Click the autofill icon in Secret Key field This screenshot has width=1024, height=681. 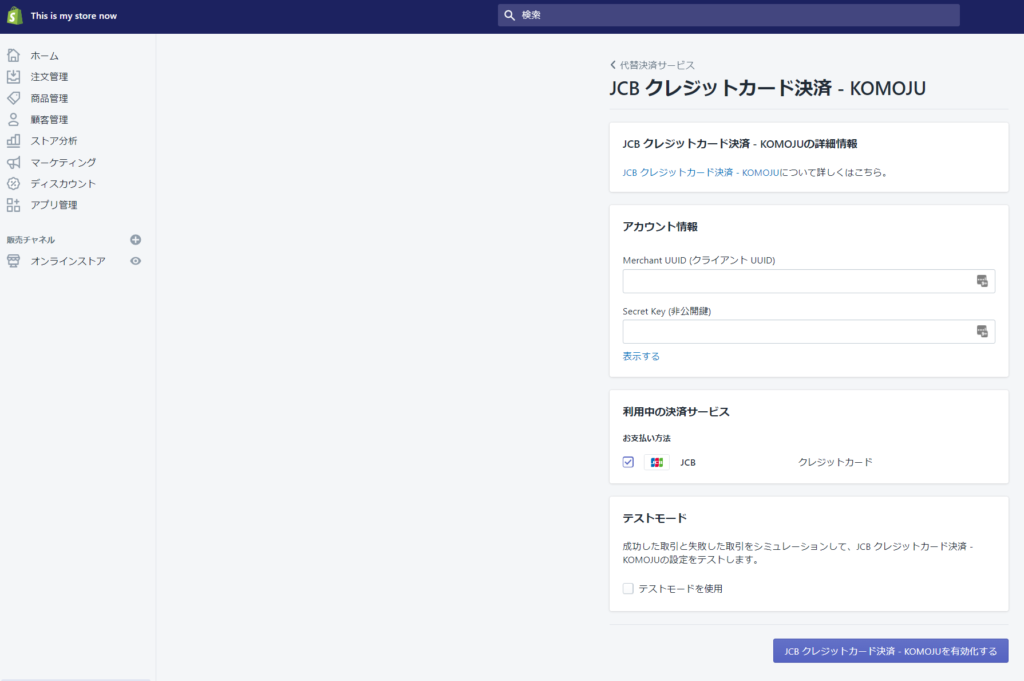point(982,332)
